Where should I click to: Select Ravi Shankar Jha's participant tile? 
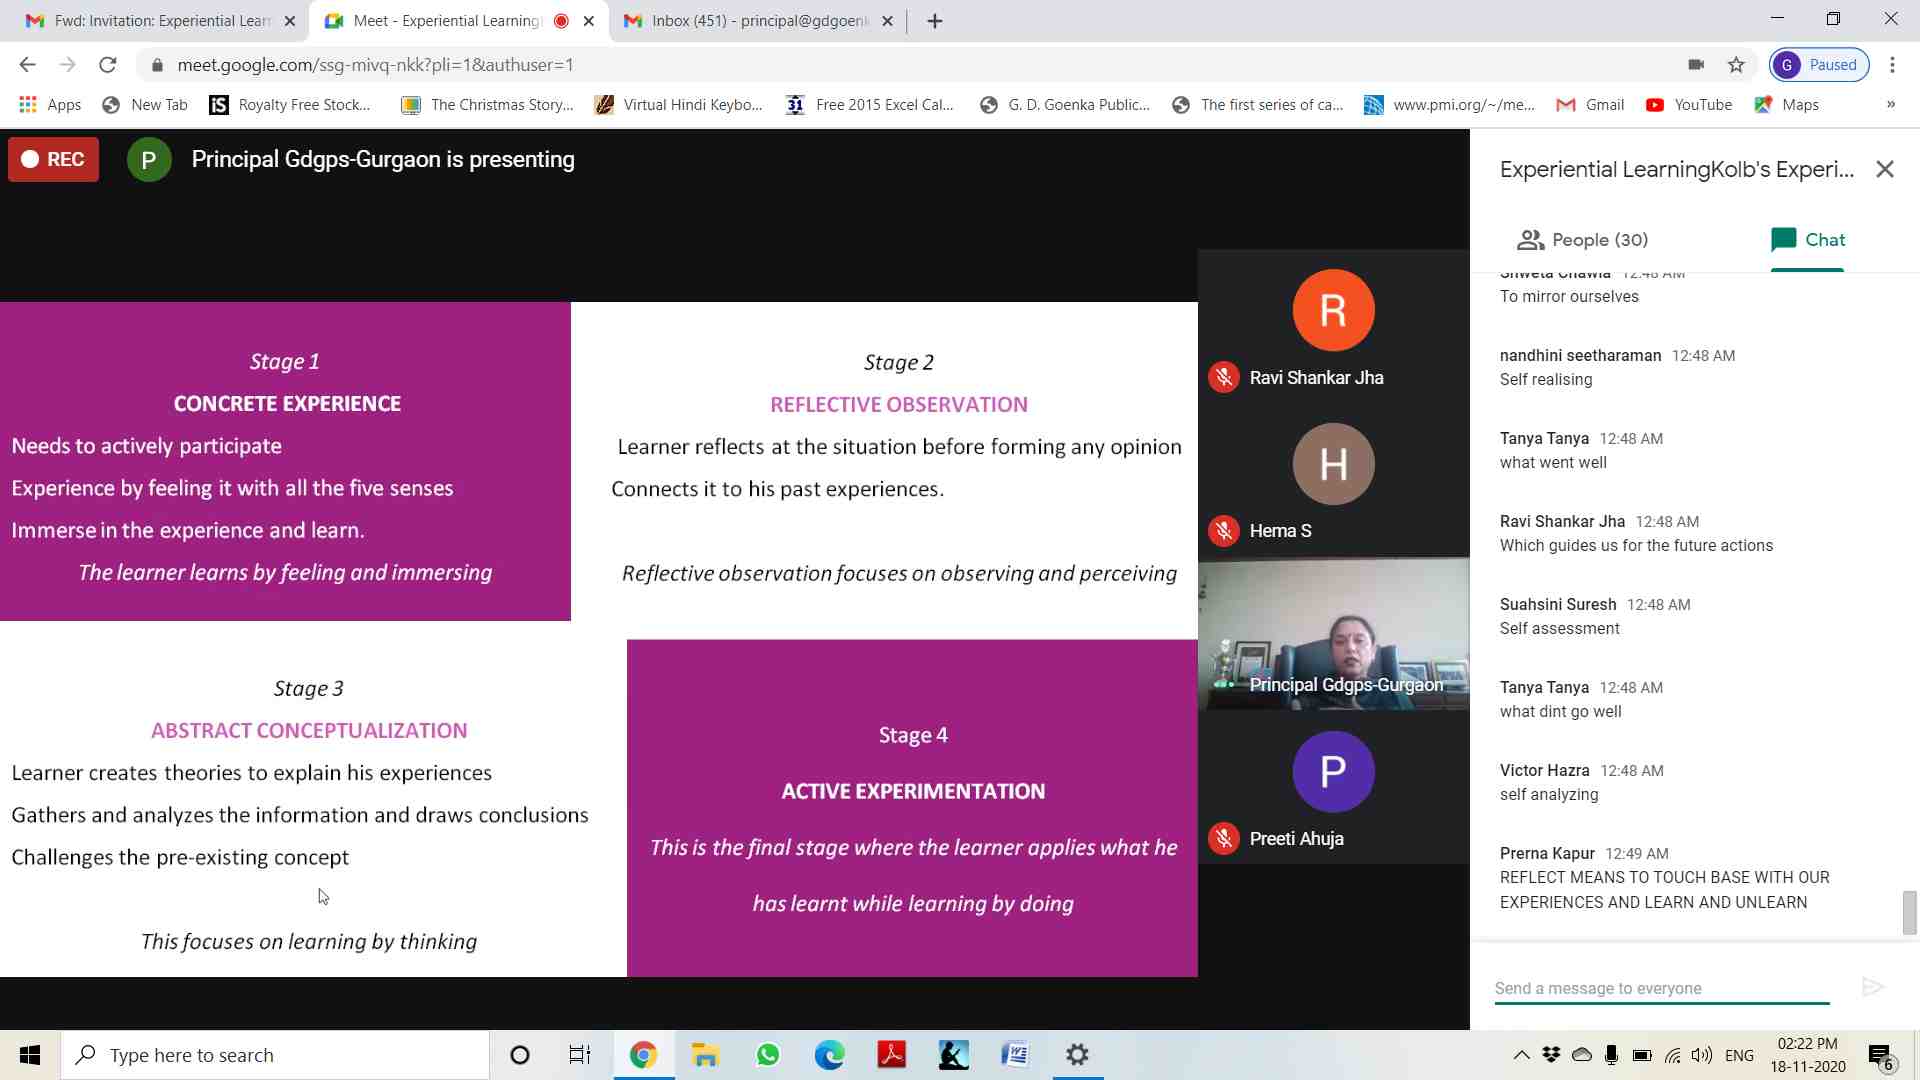pyautogui.click(x=1333, y=327)
